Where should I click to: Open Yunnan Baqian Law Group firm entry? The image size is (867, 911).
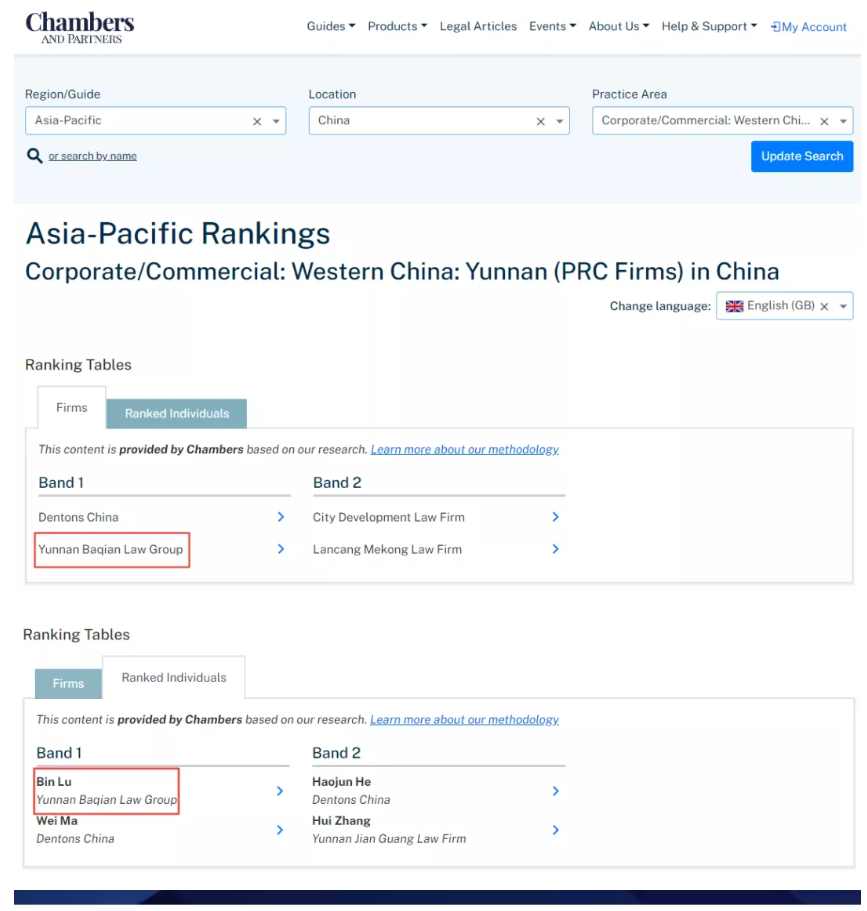110,549
